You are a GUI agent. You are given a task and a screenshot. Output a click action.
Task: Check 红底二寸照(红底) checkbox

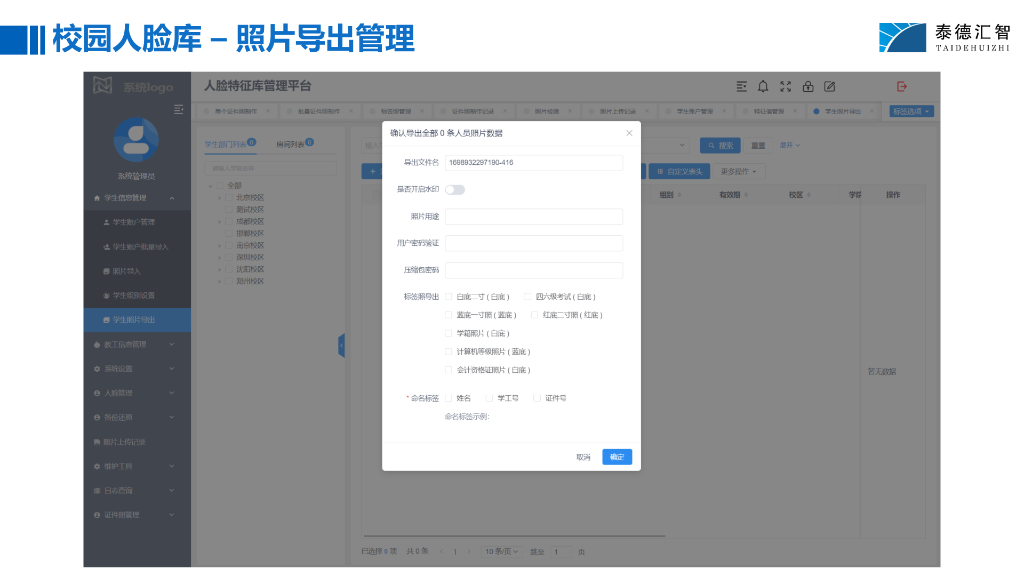[534, 315]
